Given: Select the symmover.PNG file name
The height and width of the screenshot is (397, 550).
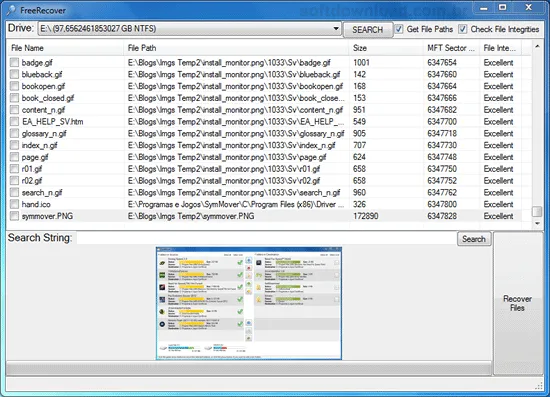Looking at the screenshot, I should (47, 216).
